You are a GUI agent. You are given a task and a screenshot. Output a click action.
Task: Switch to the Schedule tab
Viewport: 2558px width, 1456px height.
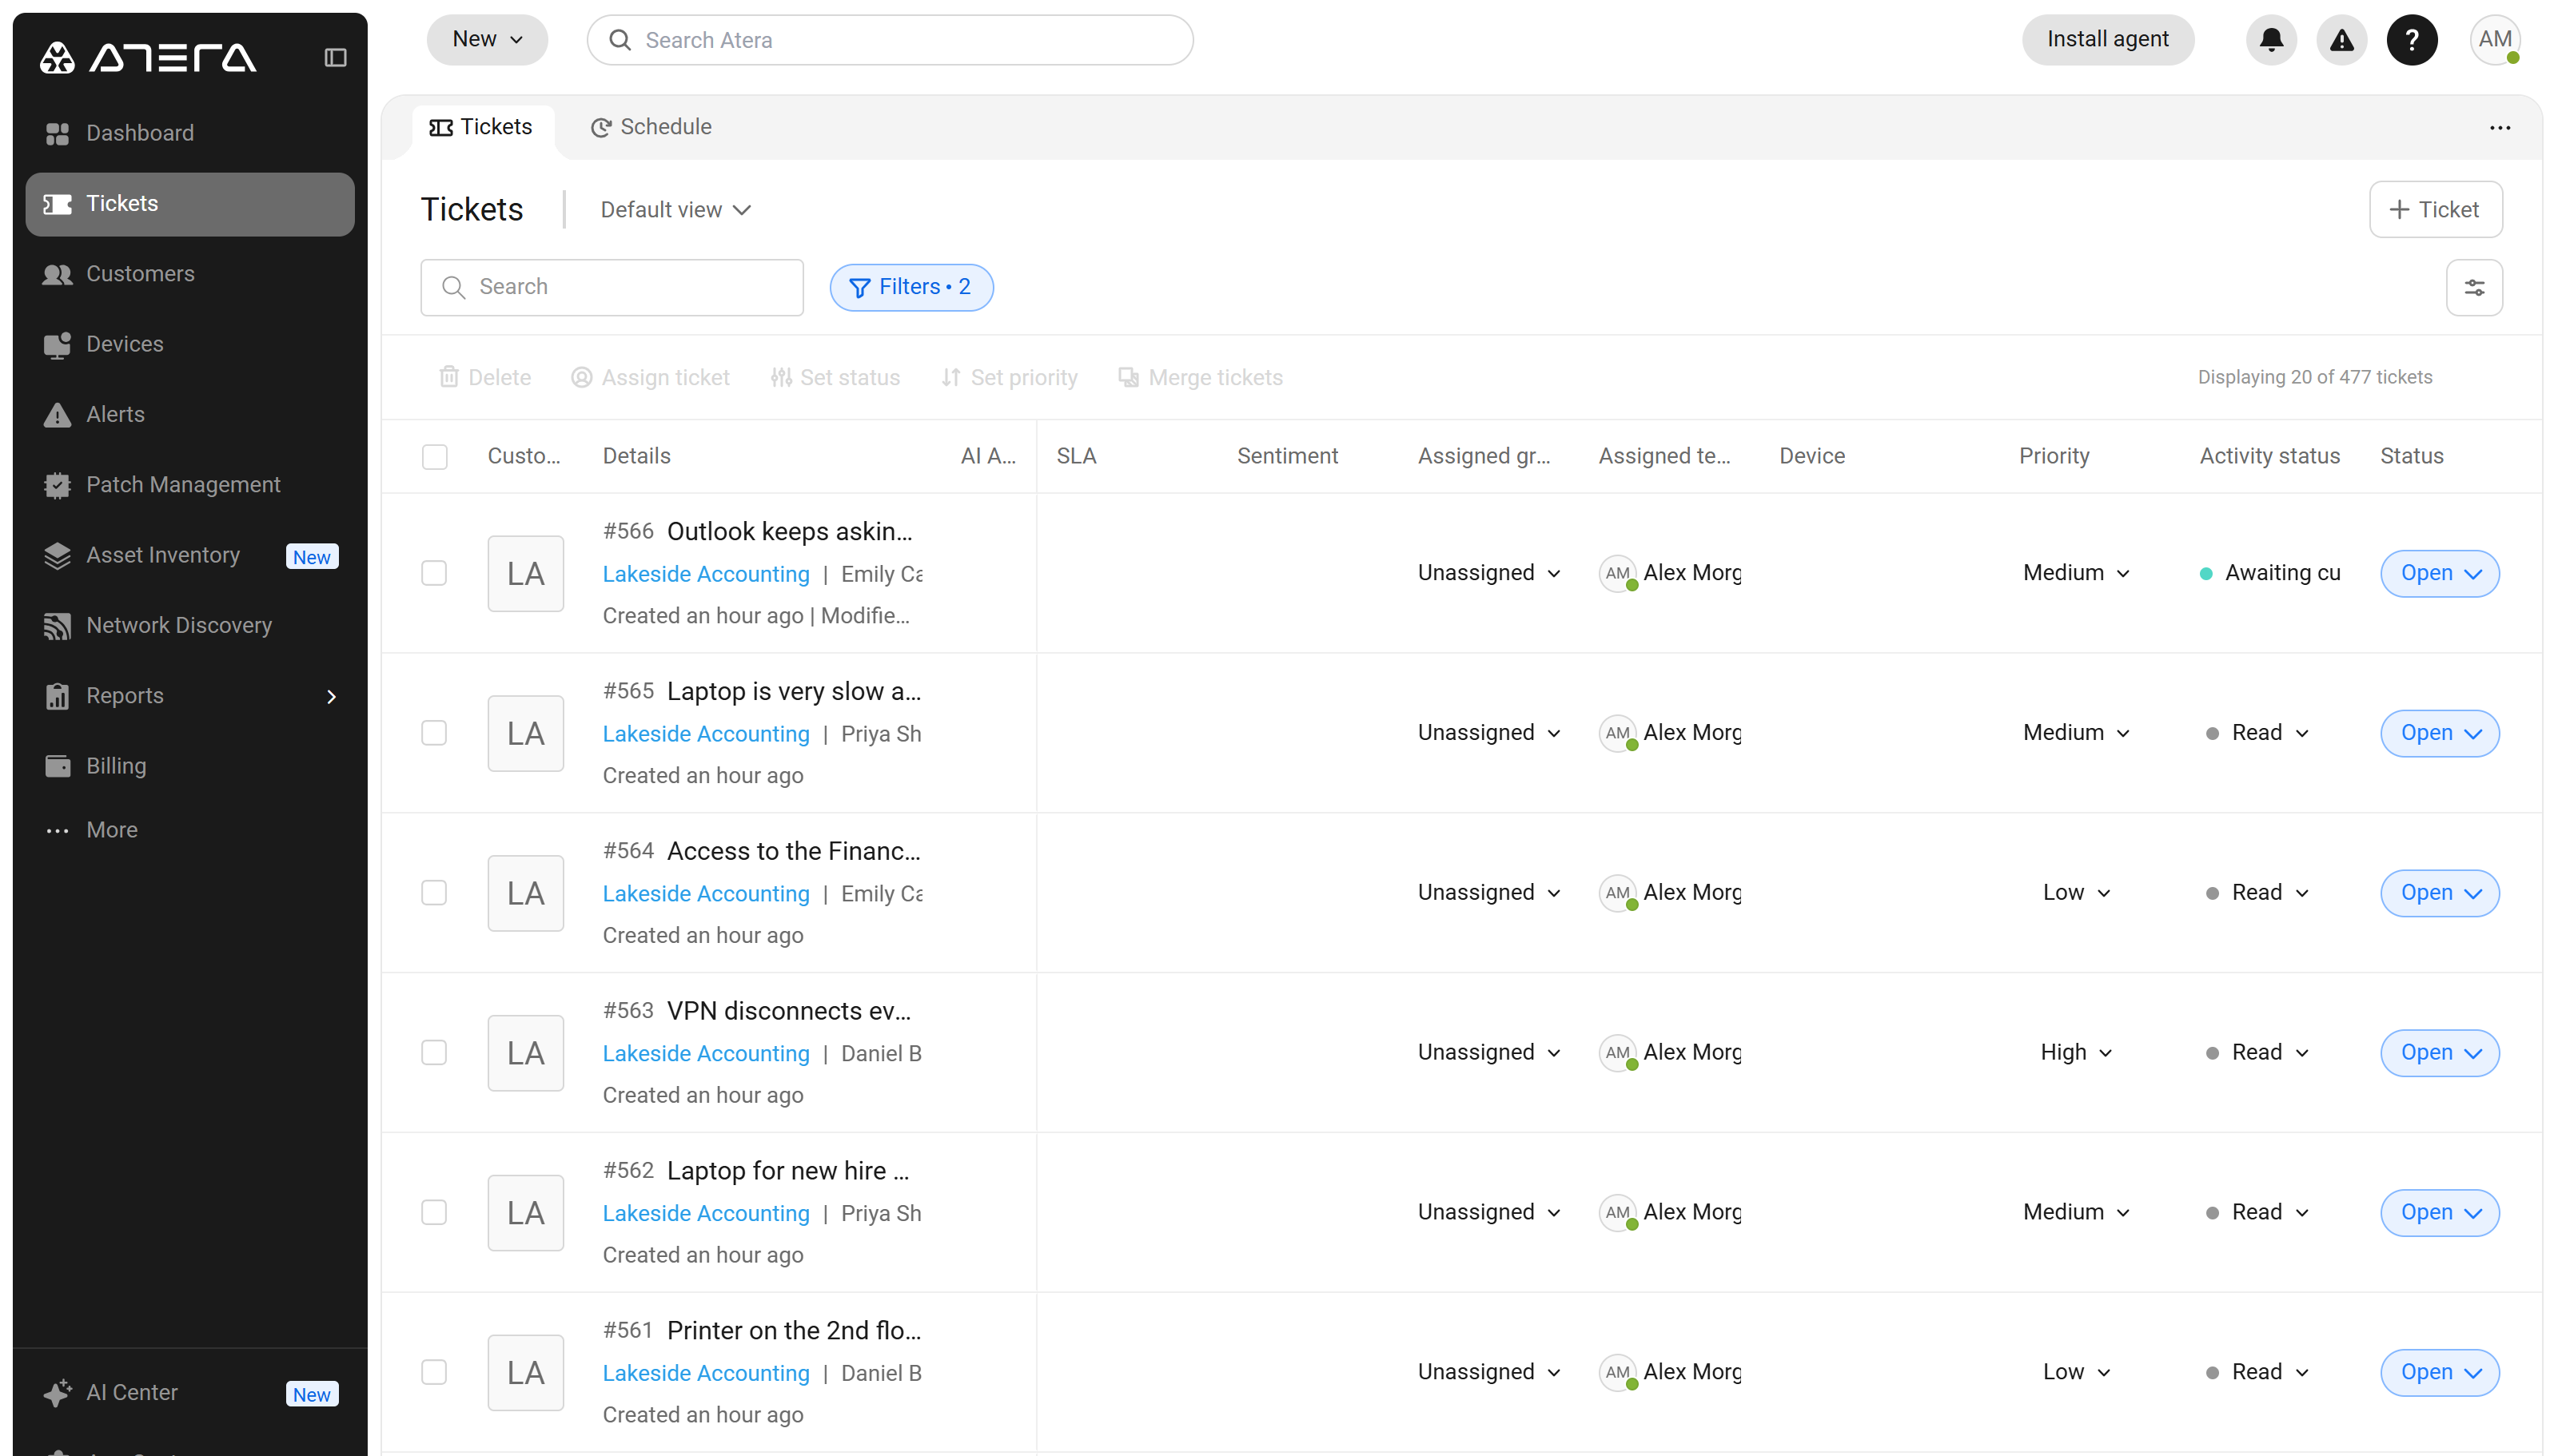(651, 127)
